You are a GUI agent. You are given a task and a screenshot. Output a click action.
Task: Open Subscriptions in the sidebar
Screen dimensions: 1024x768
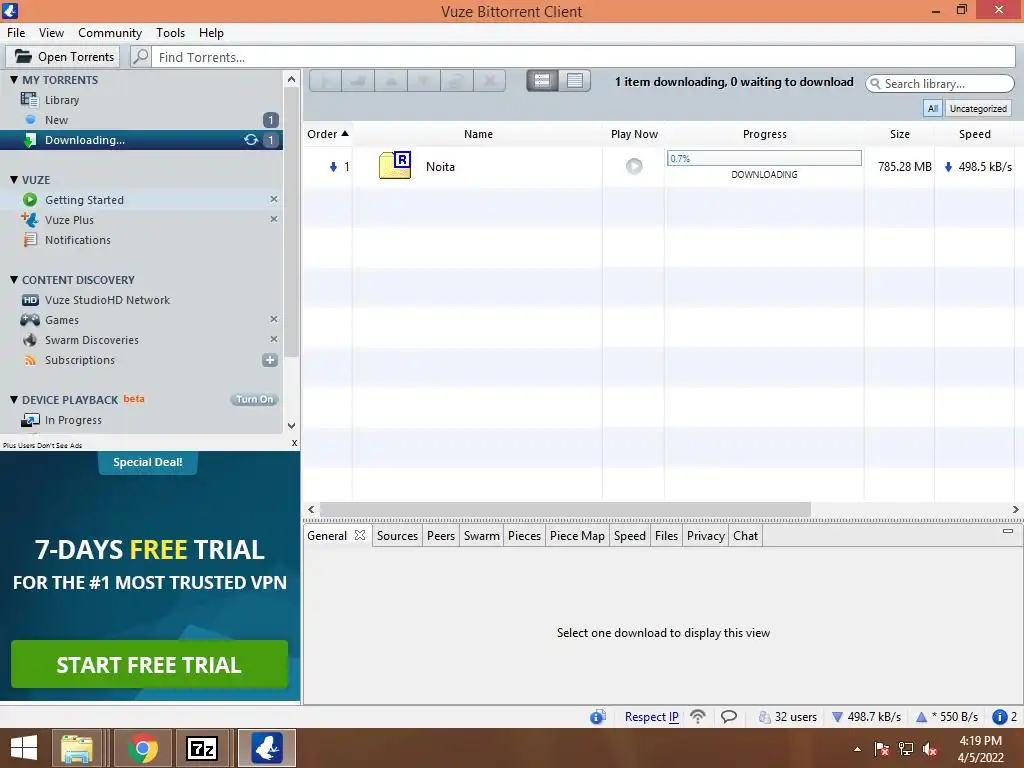(x=79, y=360)
